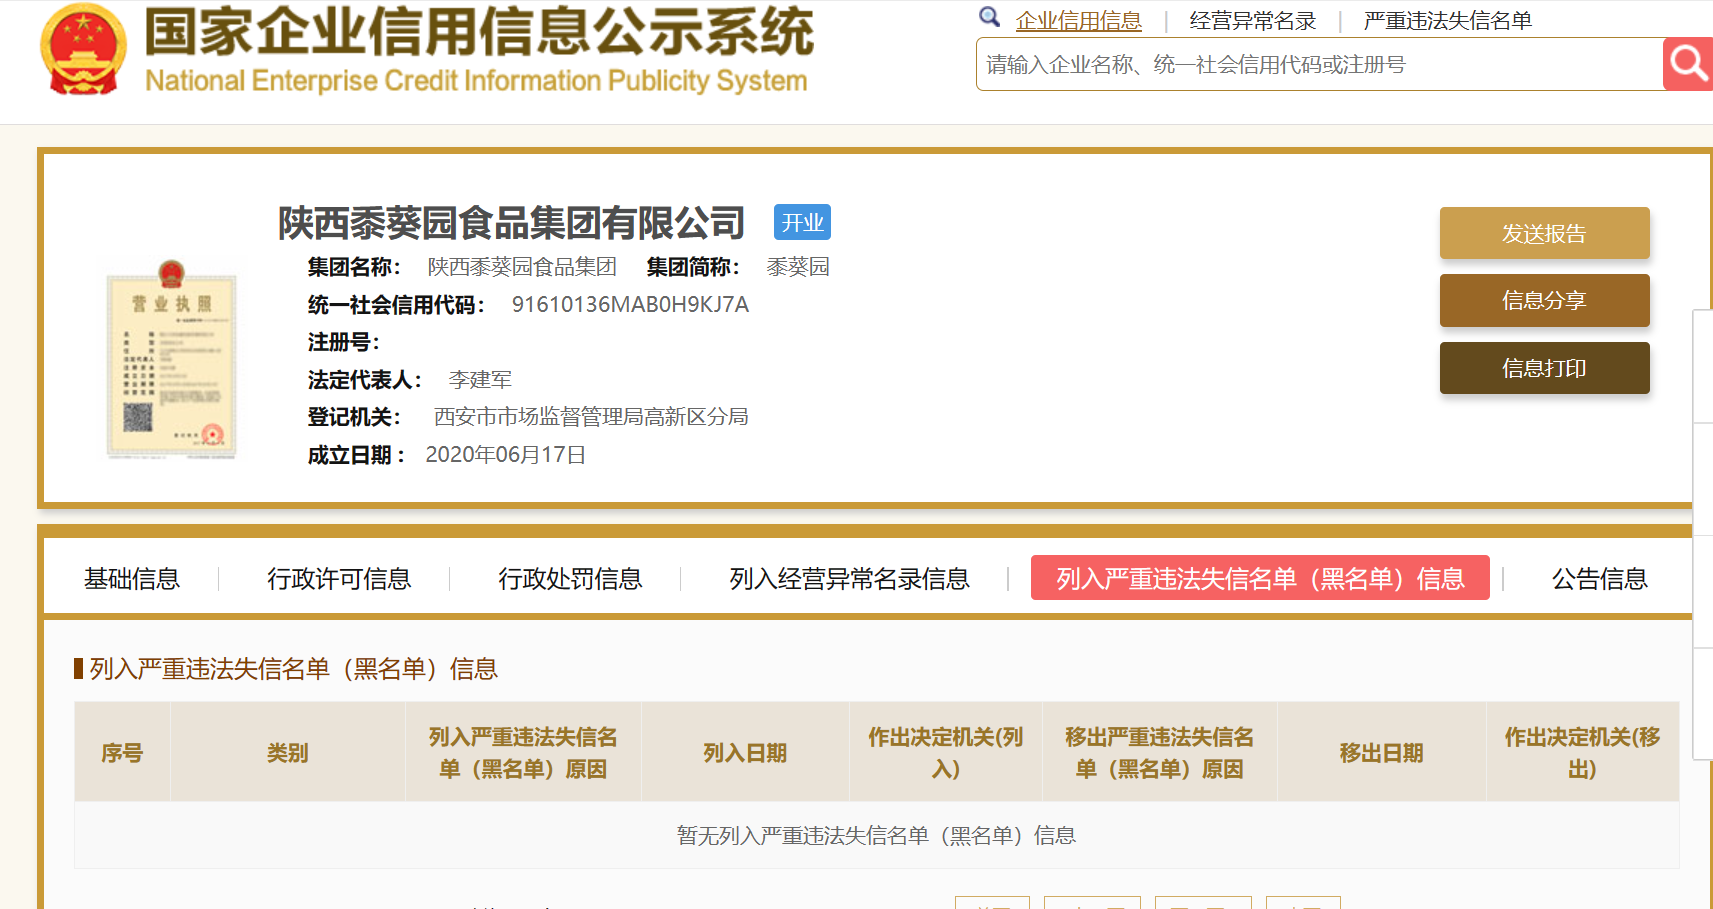Click the small magnifier icon beside 企业信用信息

pyautogui.click(x=989, y=17)
